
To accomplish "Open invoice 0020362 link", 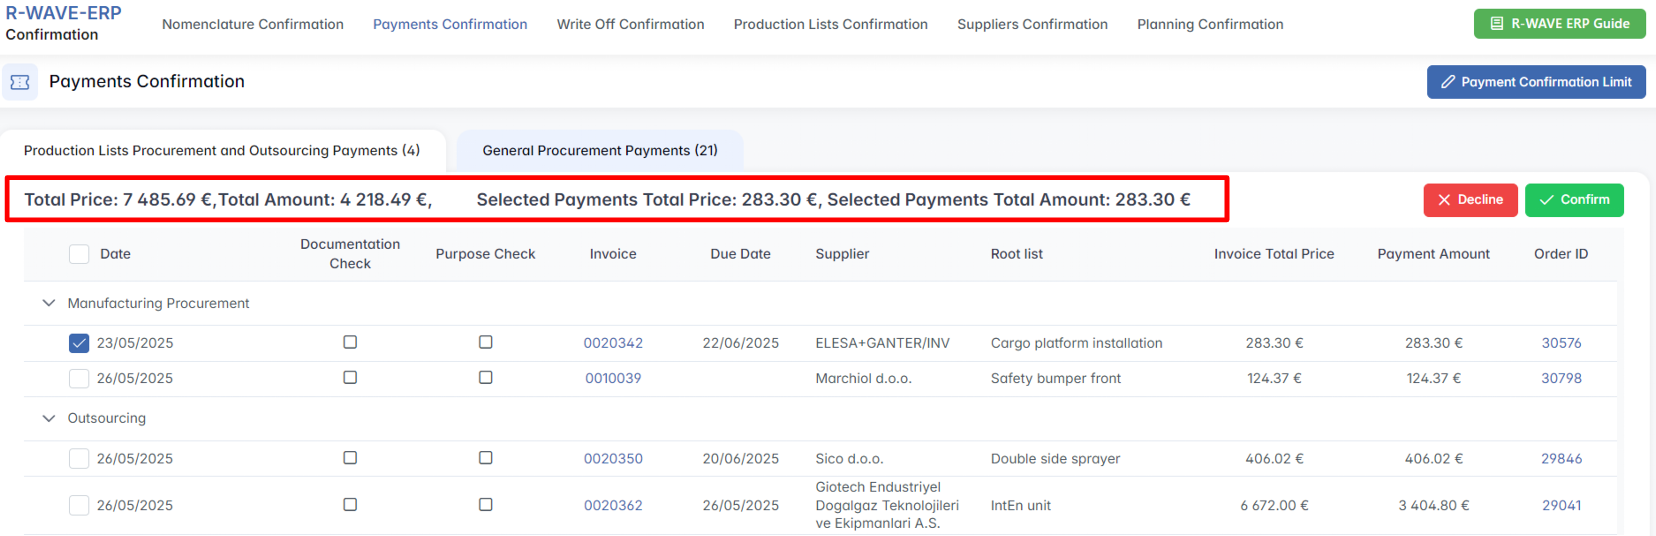I will pyautogui.click(x=613, y=506).
